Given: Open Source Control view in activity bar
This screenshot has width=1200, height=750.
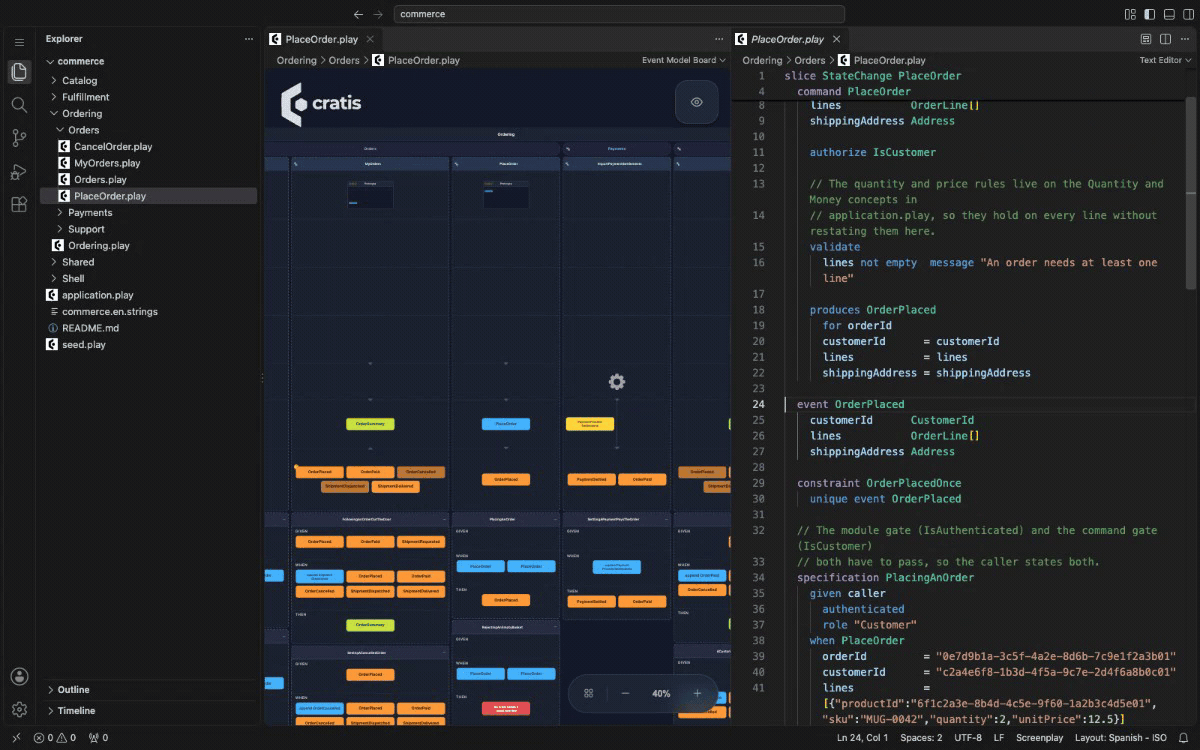Looking at the screenshot, I should pos(19,138).
